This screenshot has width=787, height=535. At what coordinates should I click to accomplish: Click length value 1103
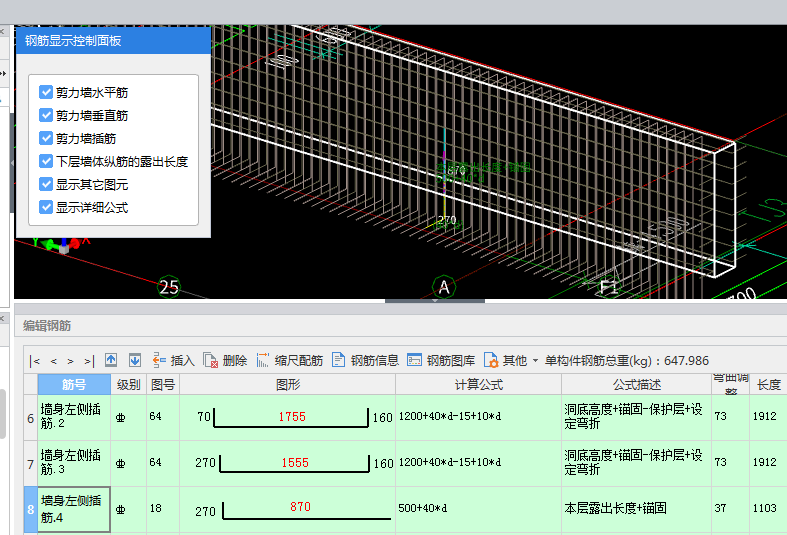click(764, 508)
